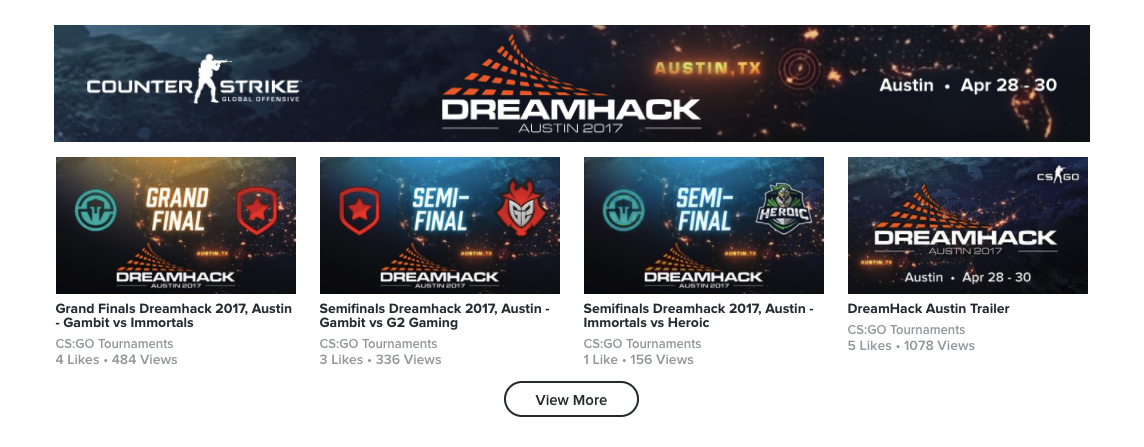Click the View More button
Viewport: 1144px width, 447px height.
(x=571, y=400)
